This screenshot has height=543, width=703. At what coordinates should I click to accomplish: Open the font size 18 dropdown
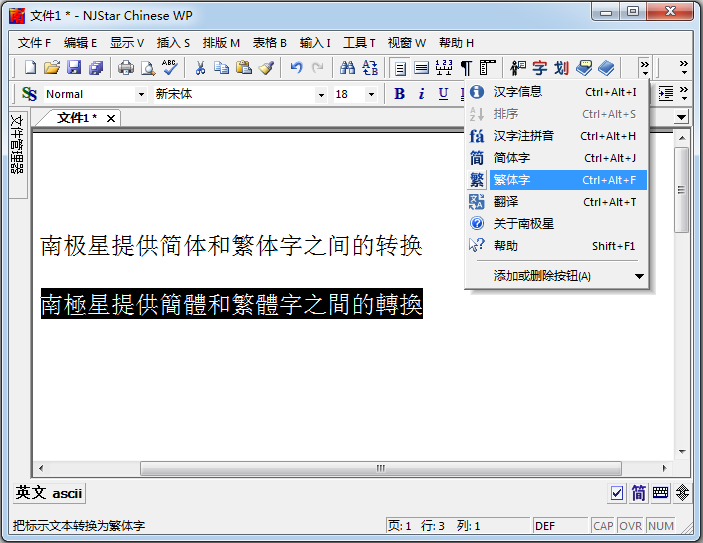point(371,95)
